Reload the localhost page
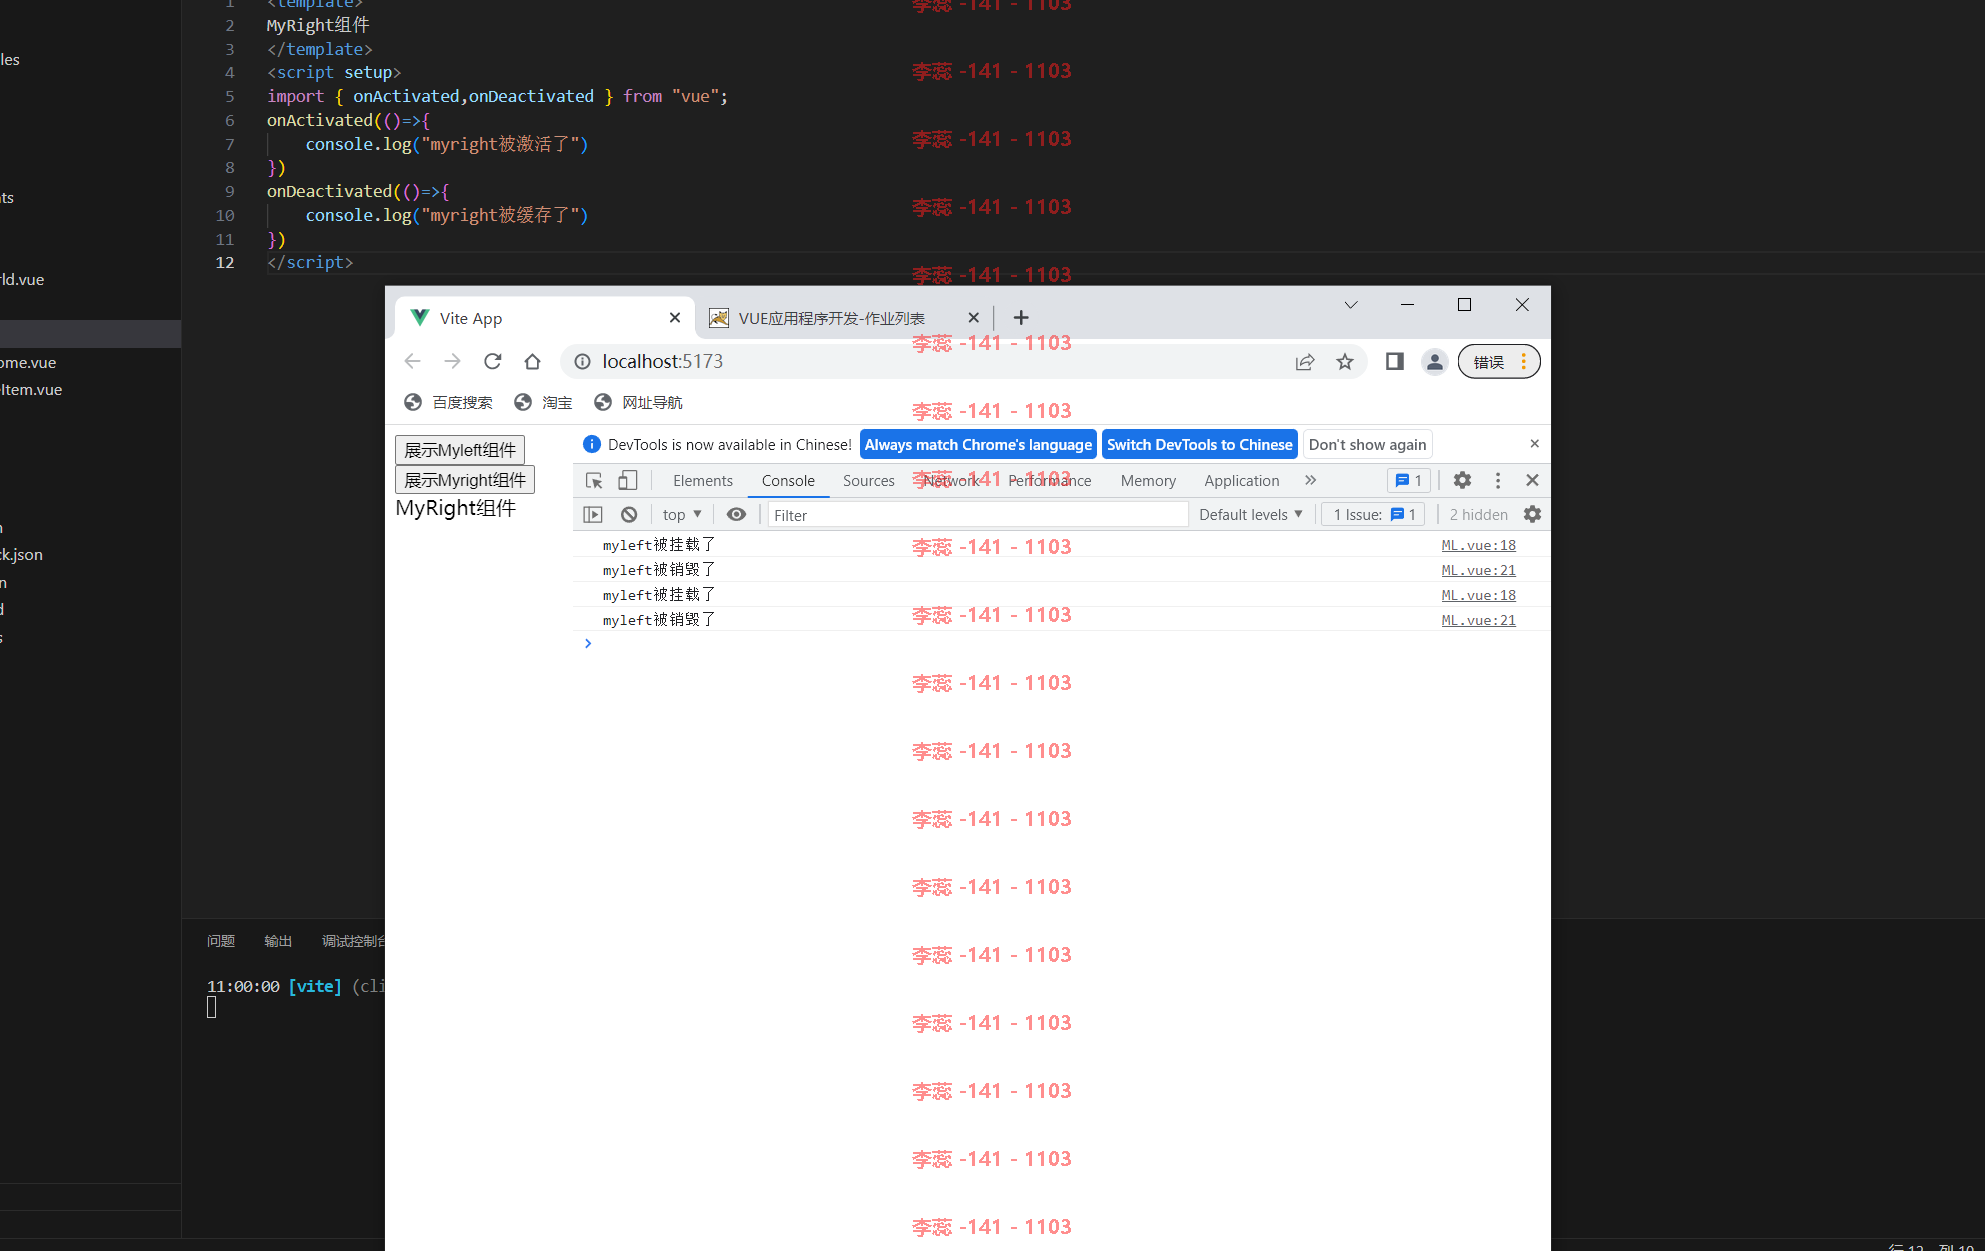Viewport: 1985px width, 1251px height. [x=492, y=361]
